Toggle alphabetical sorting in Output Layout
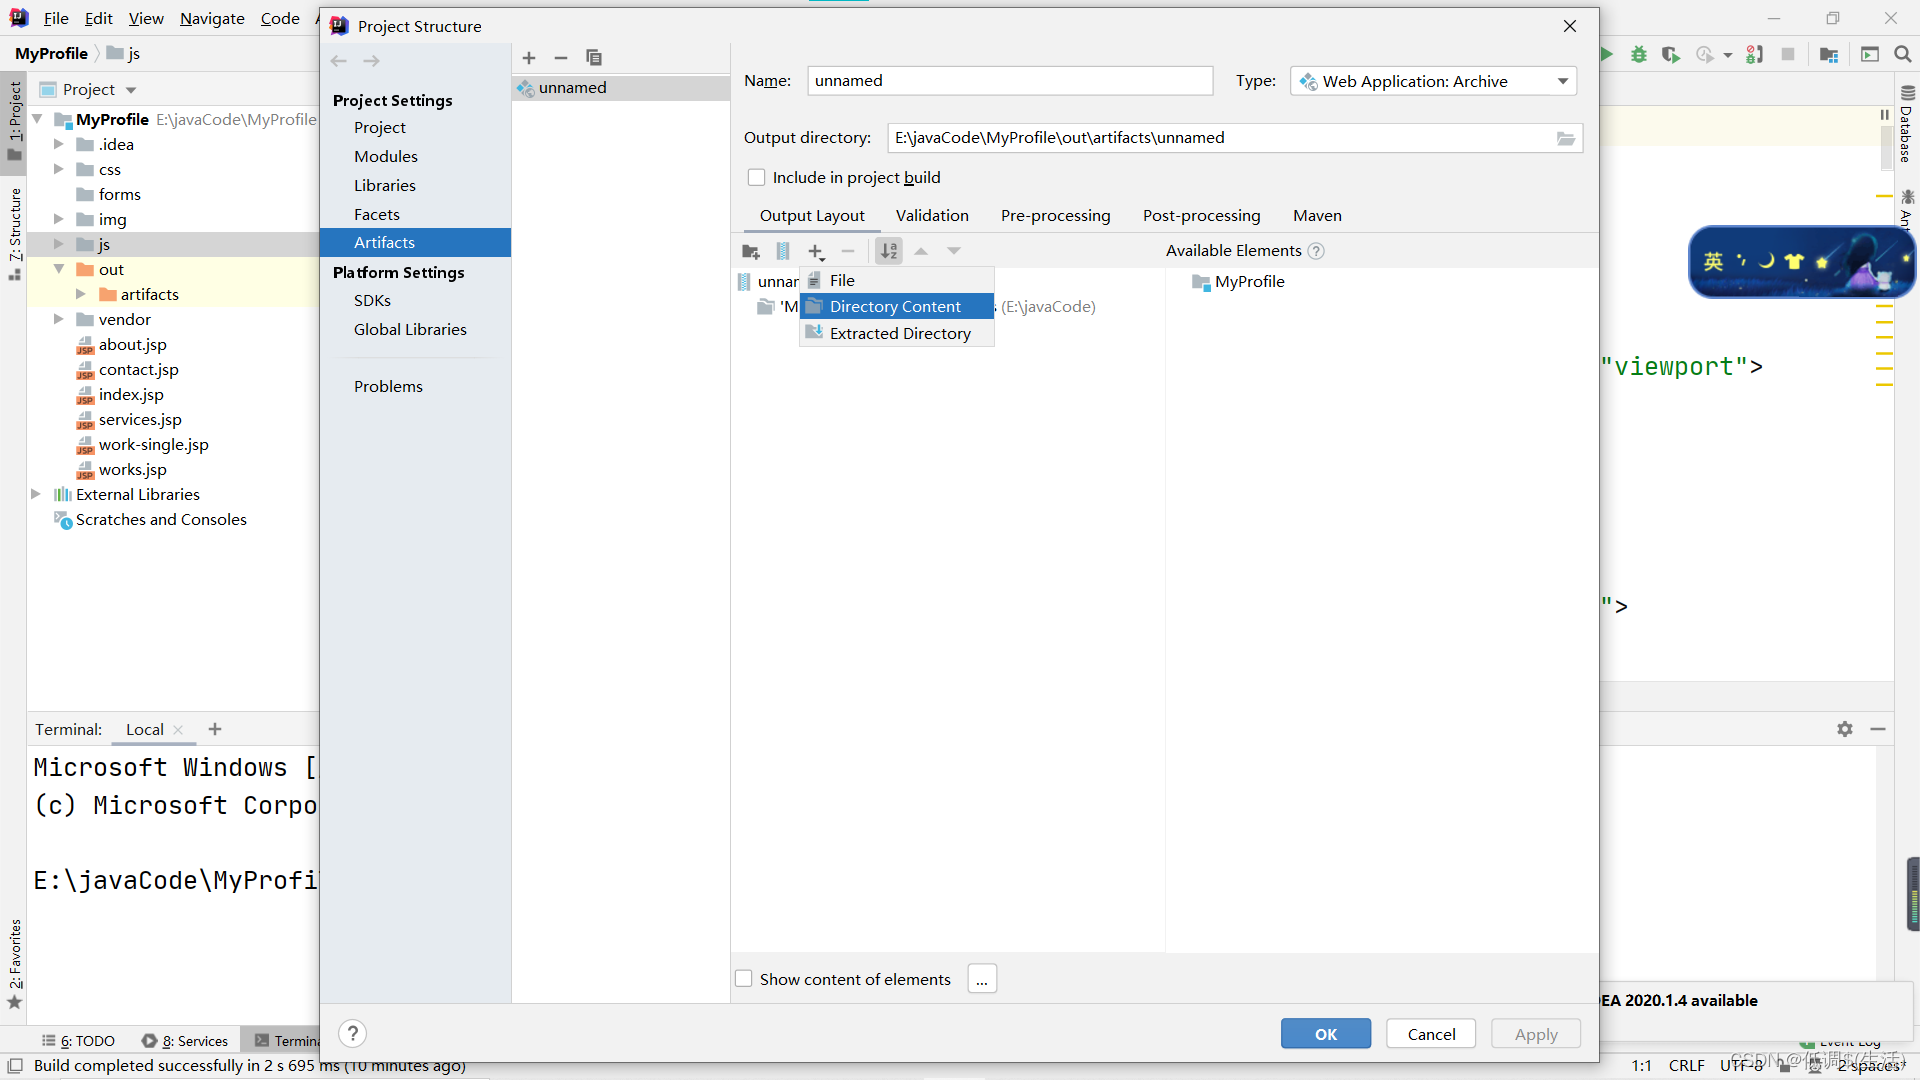 tap(888, 251)
